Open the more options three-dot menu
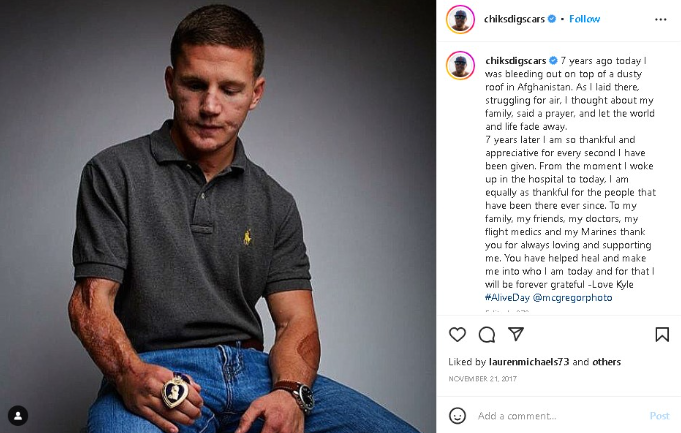The image size is (681, 433). click(660, 19)
